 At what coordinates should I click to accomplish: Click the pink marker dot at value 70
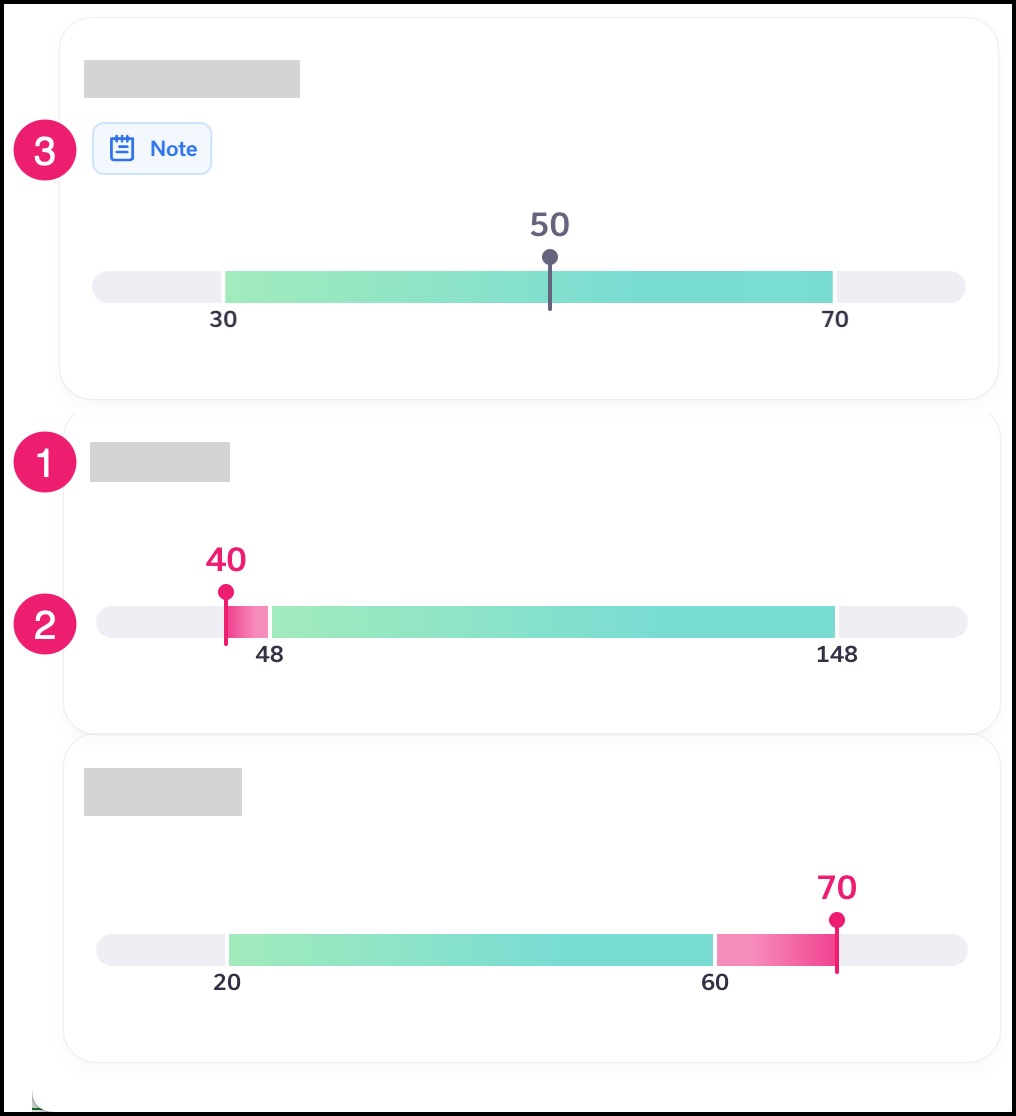coord(837,920)
